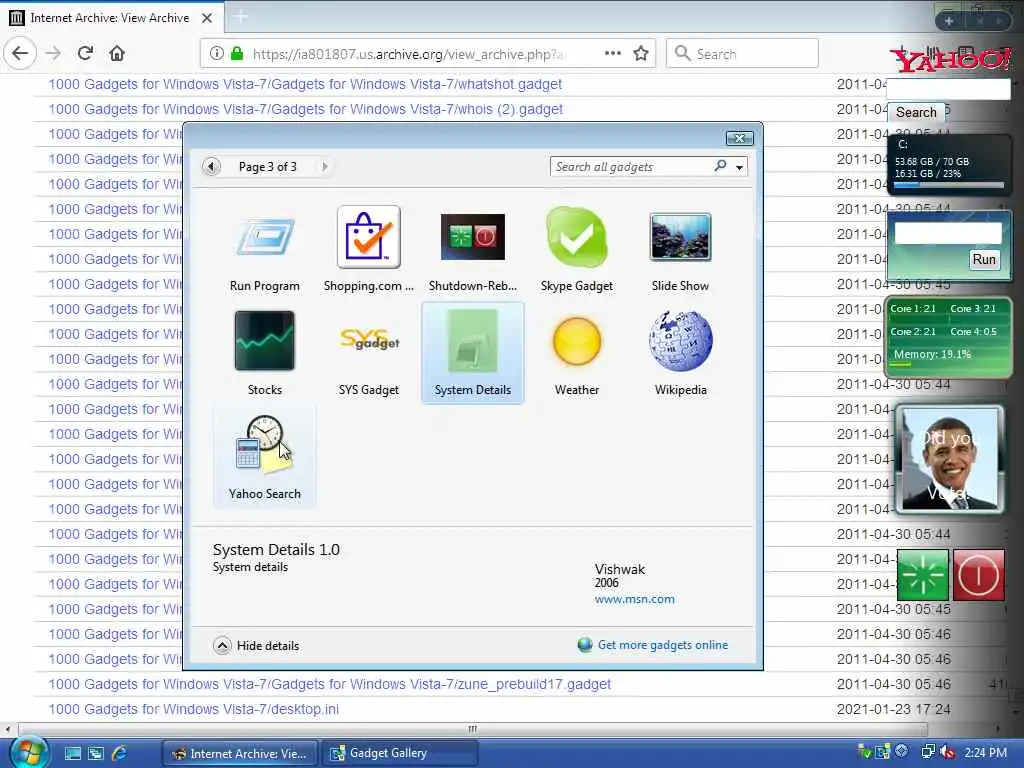The height and width of the screenshot is (768, 1024).
Task: Click Search button in Yahoo sidebar gadget
Action: tap(916, 112)
